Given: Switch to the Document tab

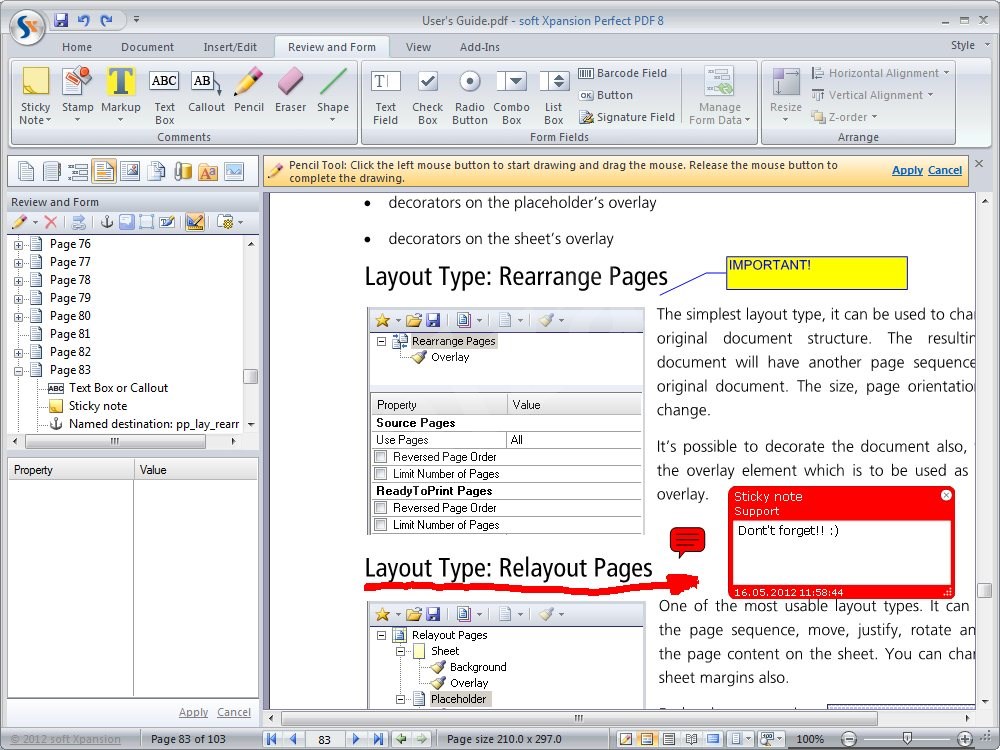Looking at the screenshot, I should [x=147, y=47].
